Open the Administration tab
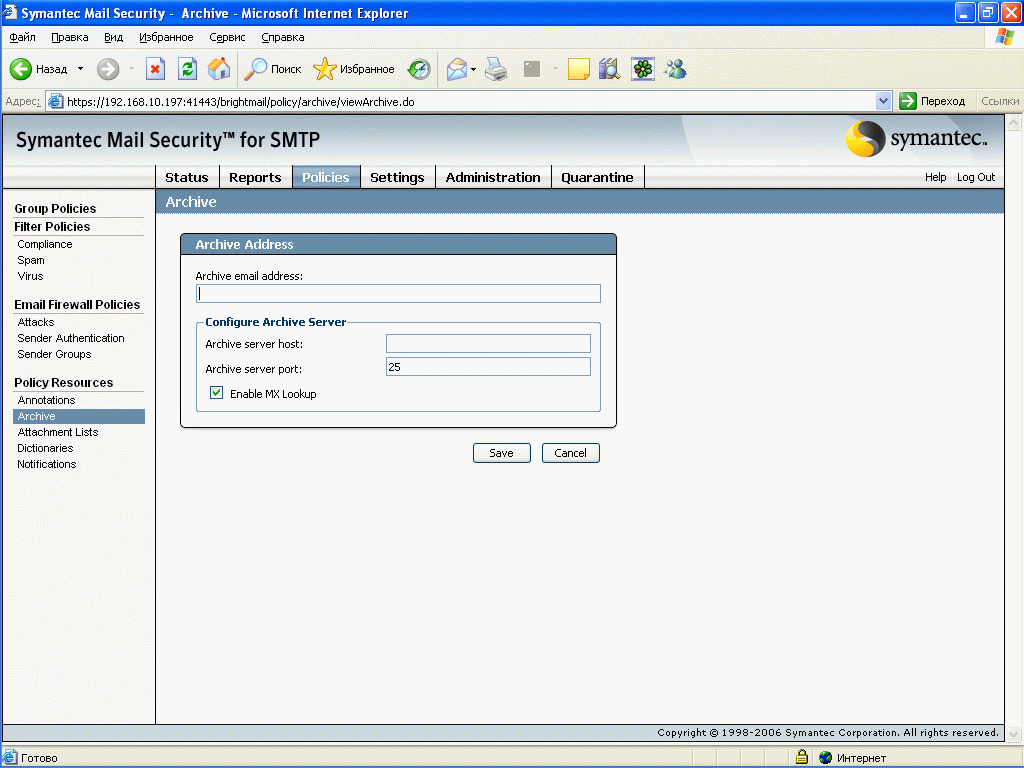 (493, 177)
